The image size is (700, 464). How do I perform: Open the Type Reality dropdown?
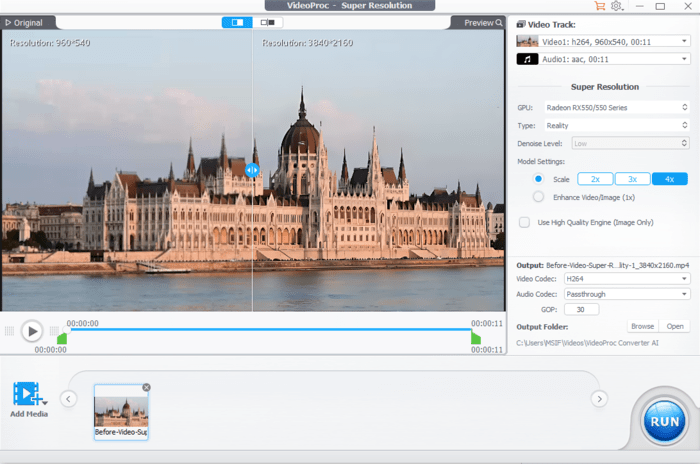[x=617, y=125]
